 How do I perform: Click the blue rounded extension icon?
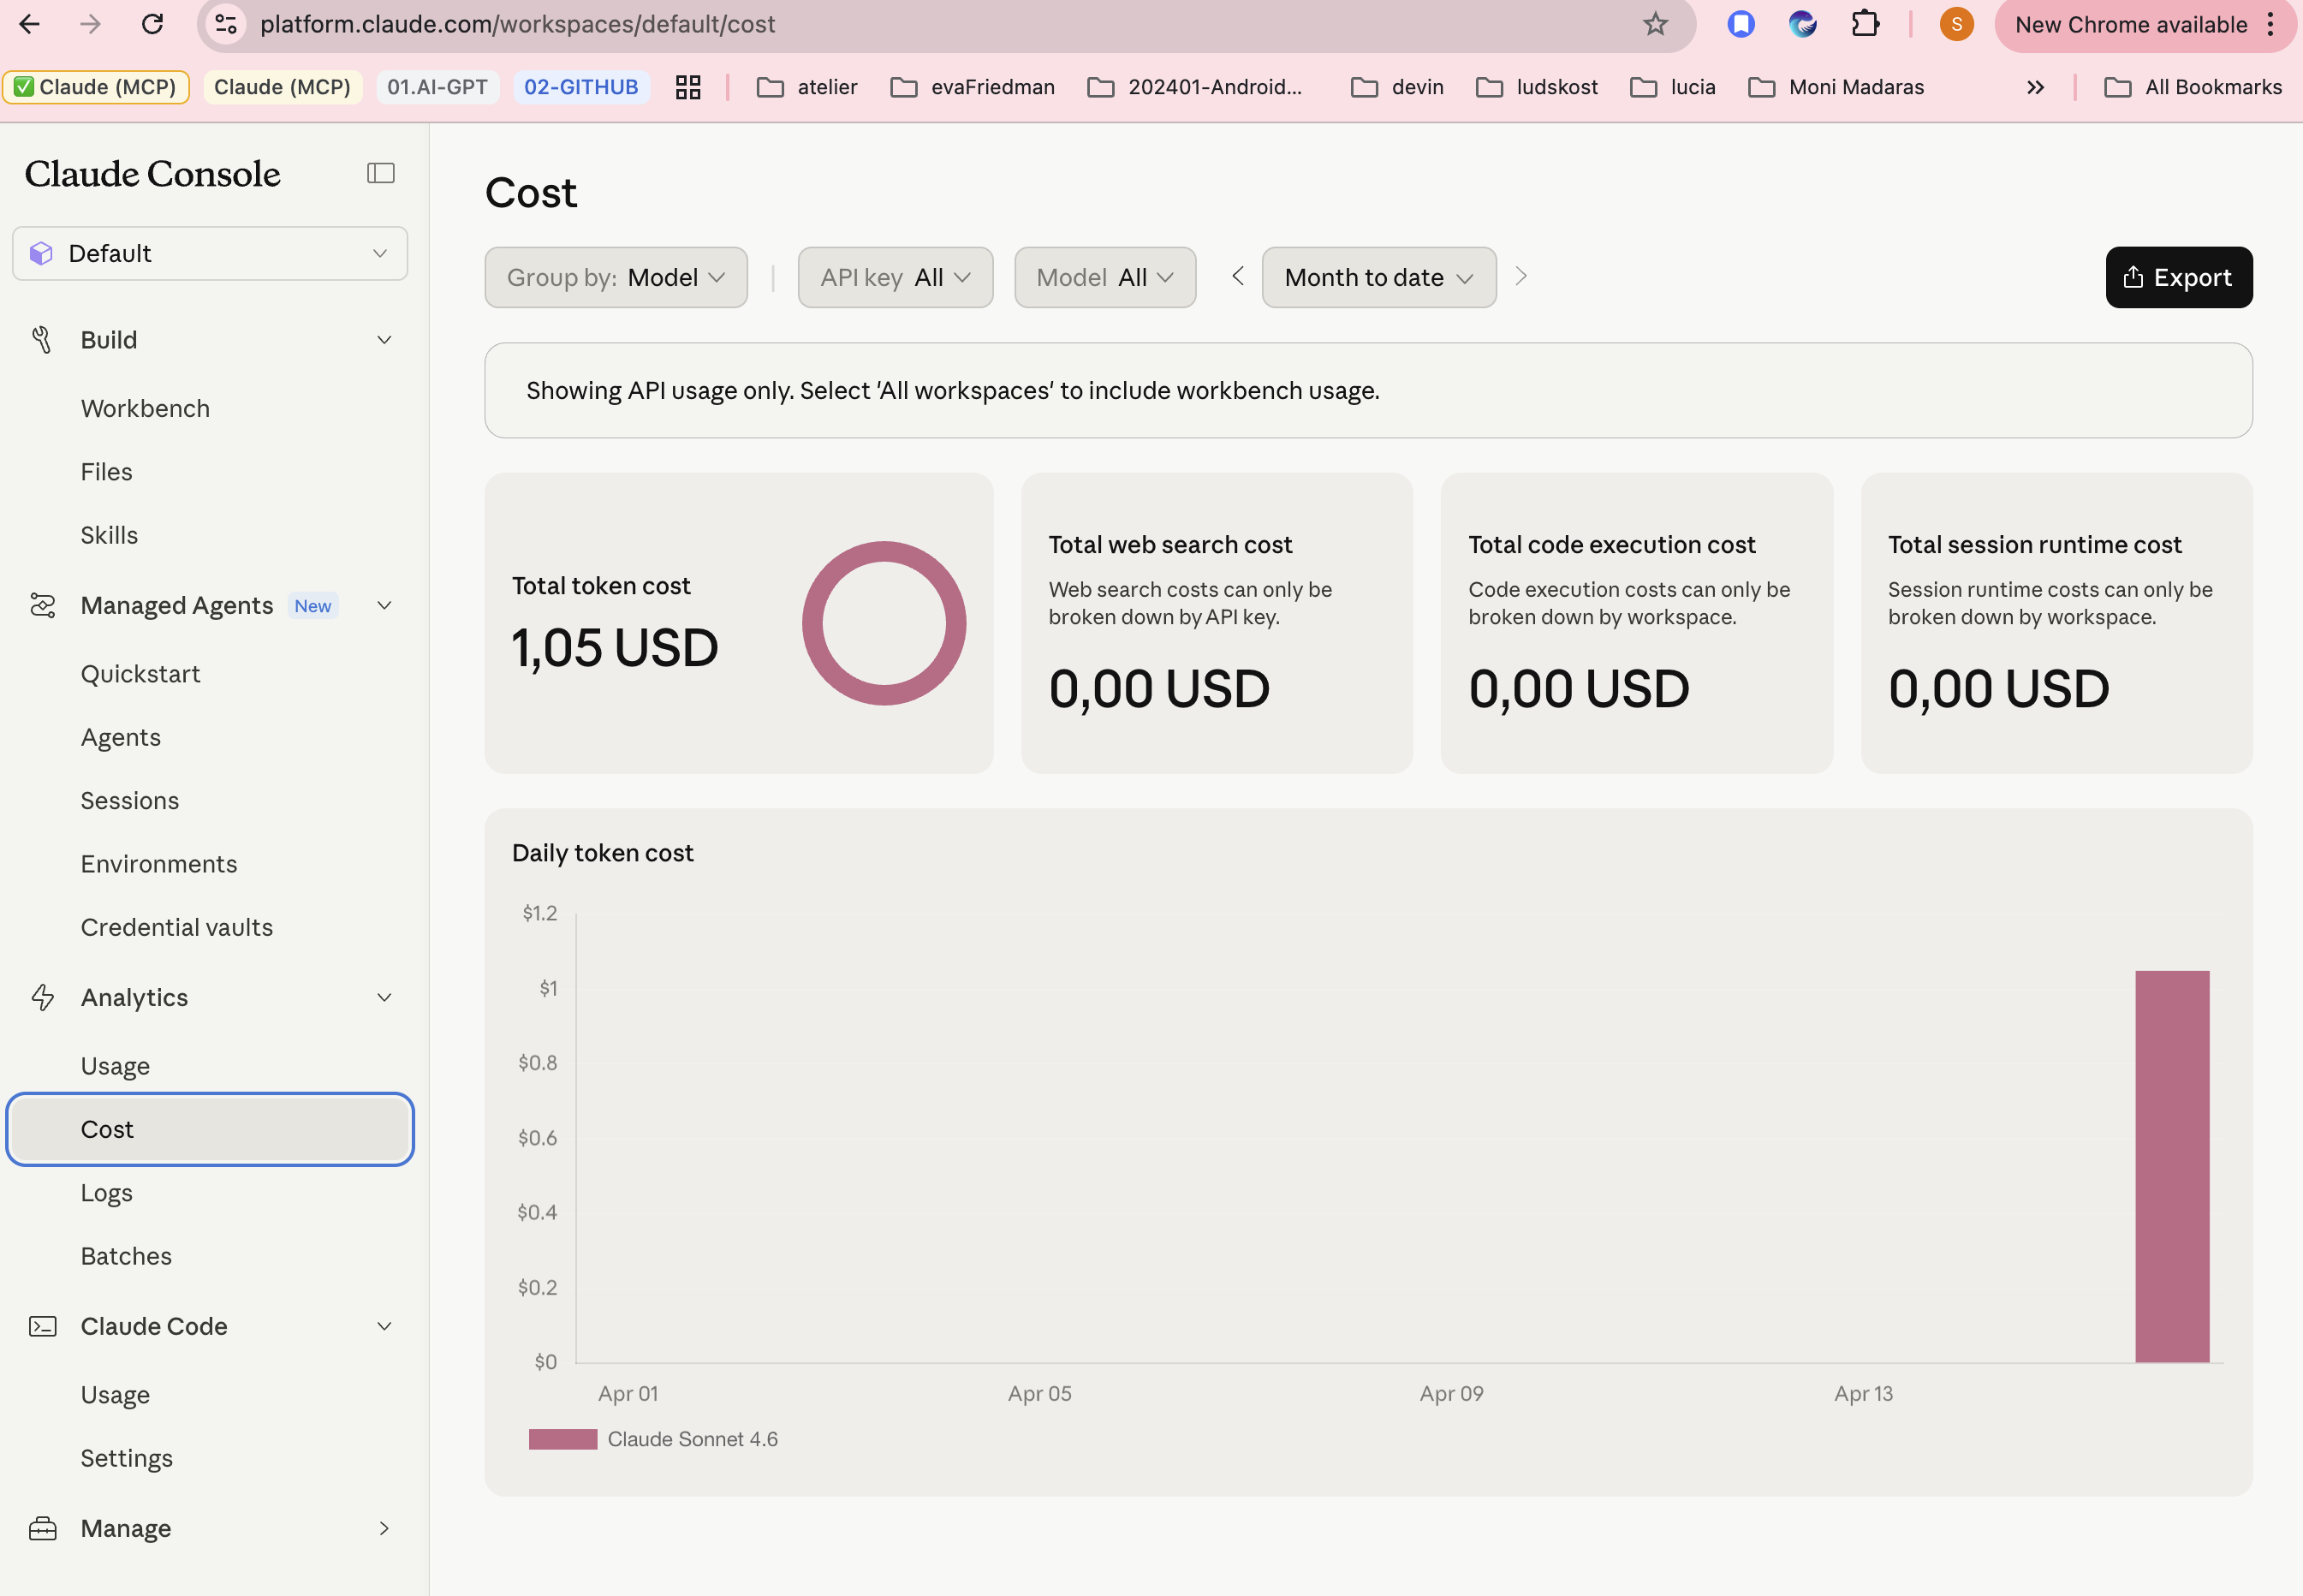coord(1741,24)
